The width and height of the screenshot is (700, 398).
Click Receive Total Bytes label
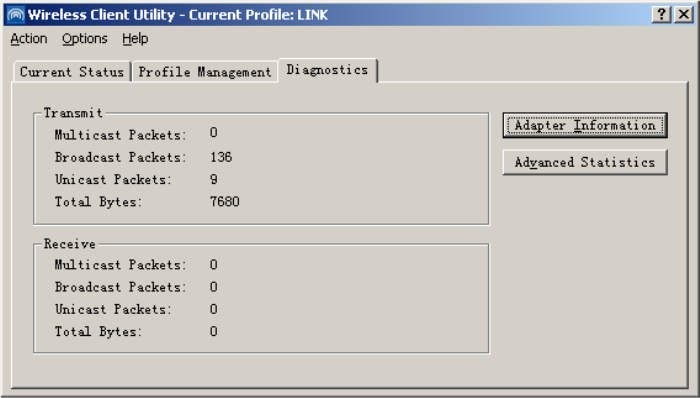point(98,332)
